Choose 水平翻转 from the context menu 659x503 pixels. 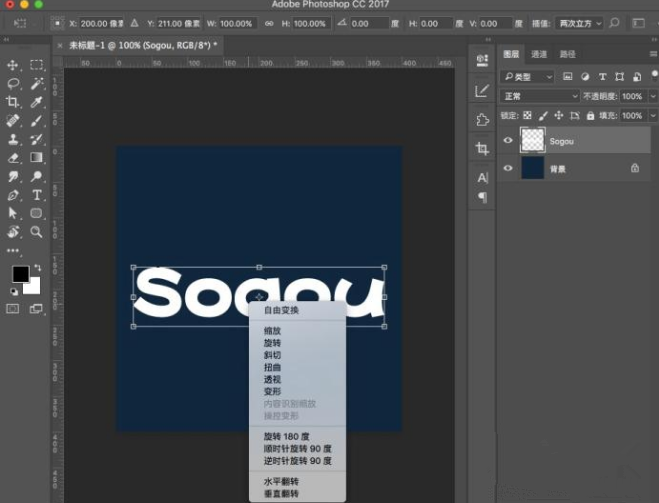coord(281,482)
